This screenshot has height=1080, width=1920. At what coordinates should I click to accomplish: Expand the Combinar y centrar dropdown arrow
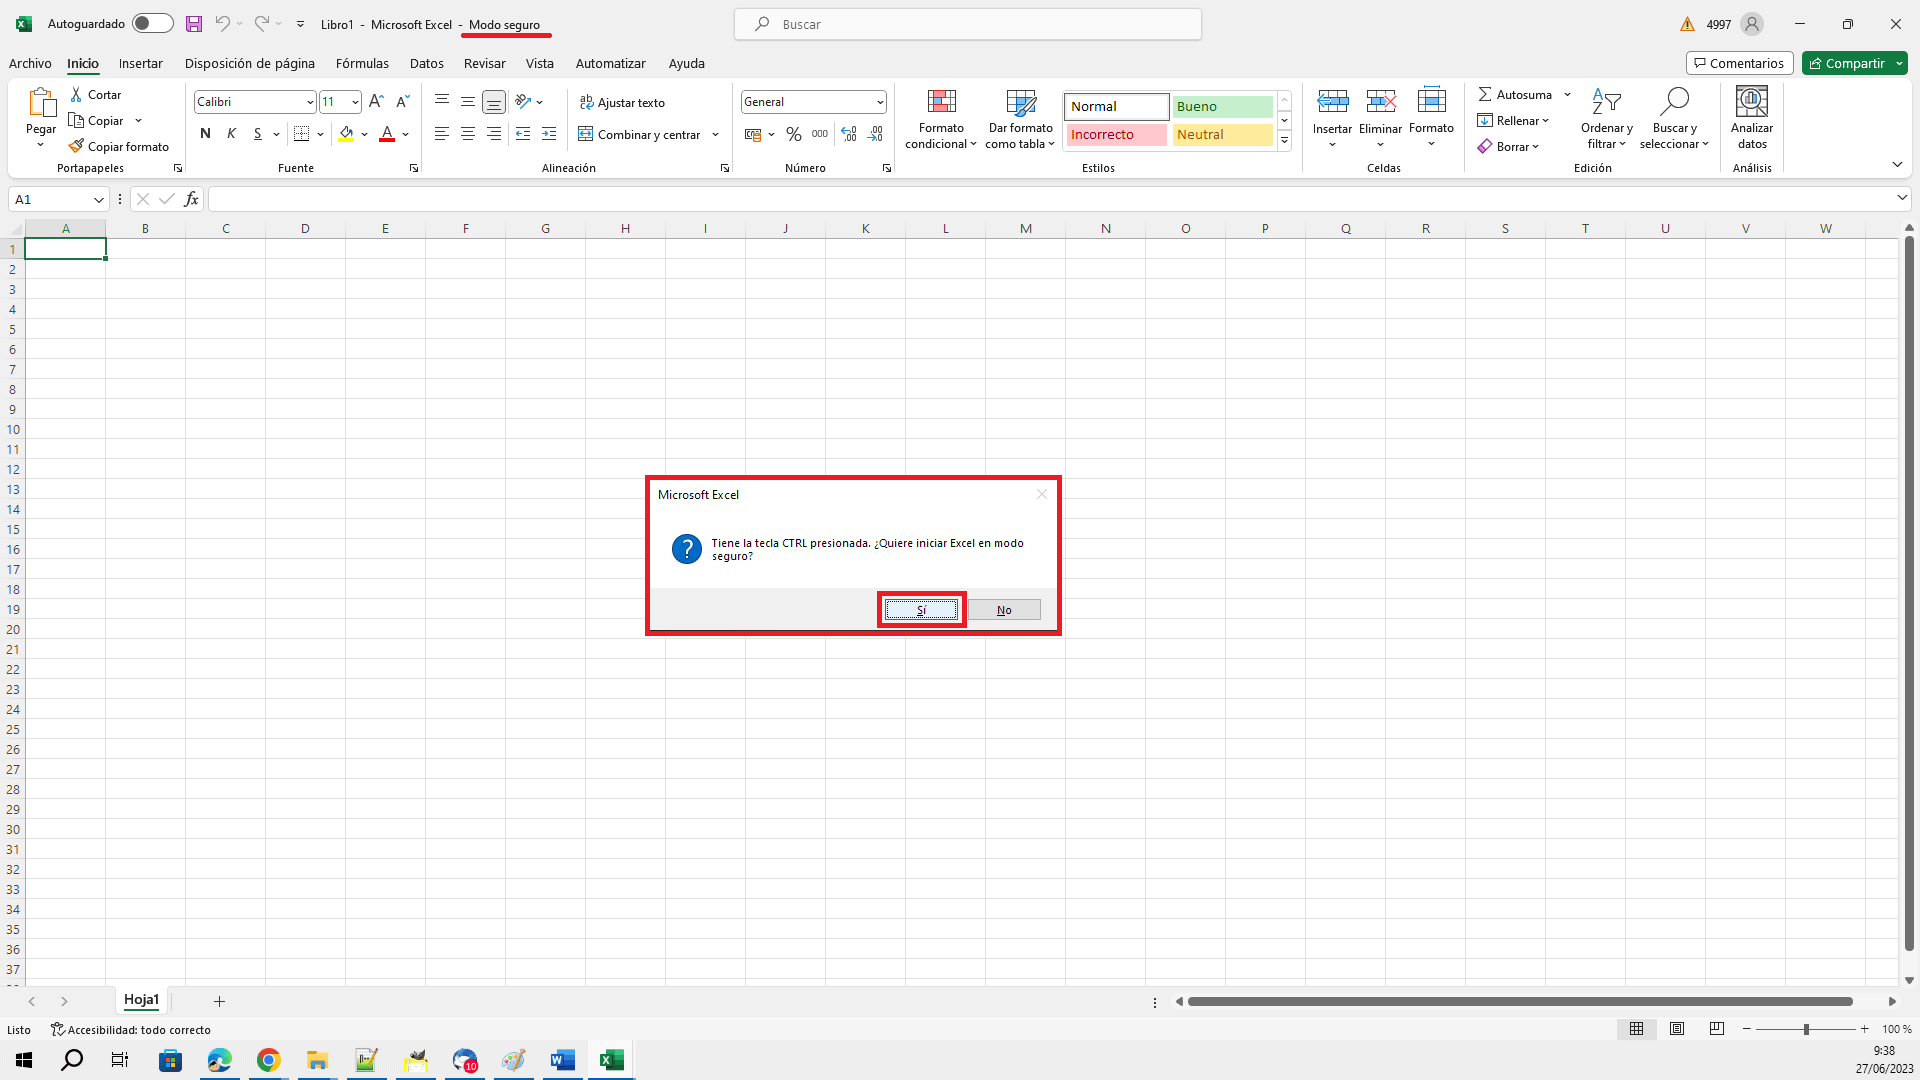pyautogui.click(x=715, y=135)
